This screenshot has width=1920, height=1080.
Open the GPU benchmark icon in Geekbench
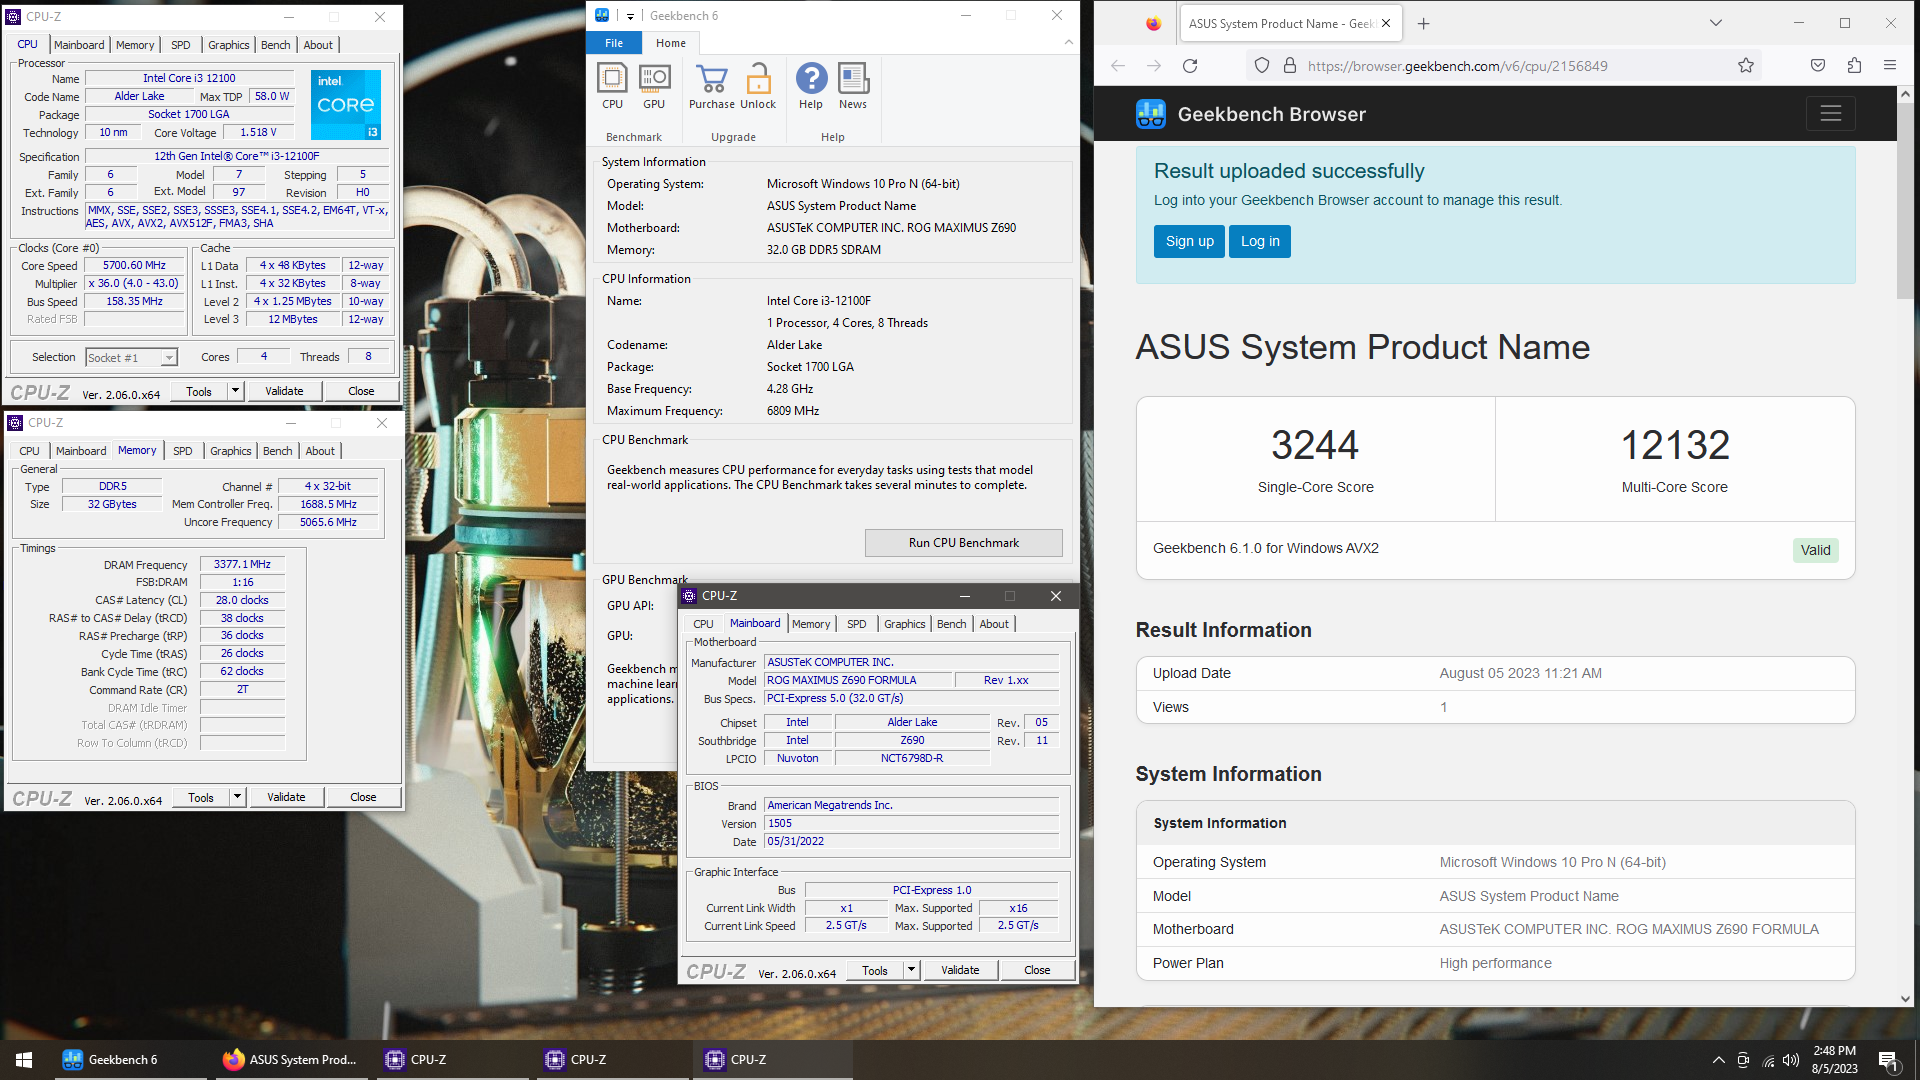654,86
